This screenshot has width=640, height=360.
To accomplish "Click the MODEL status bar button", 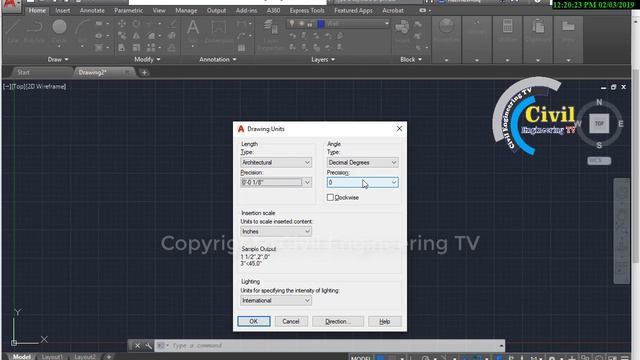I will tap(360, 357).
